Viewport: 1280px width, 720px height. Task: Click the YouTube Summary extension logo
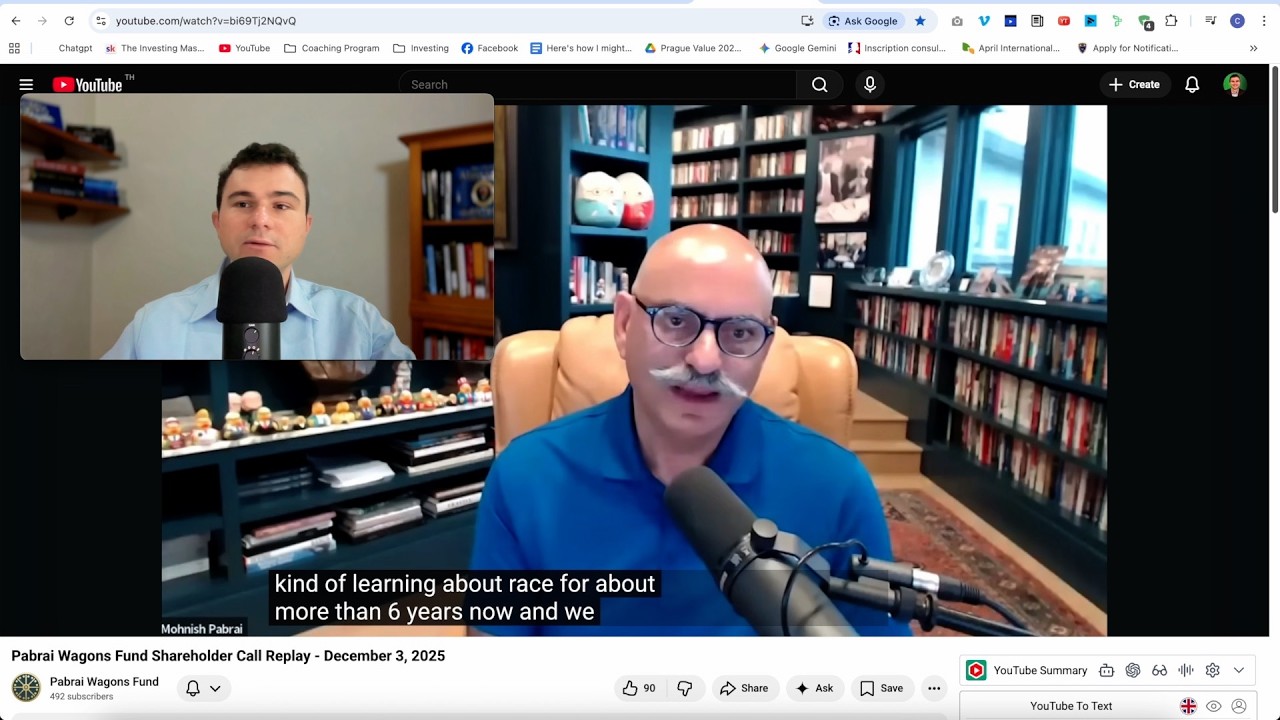tap(976, 670)
